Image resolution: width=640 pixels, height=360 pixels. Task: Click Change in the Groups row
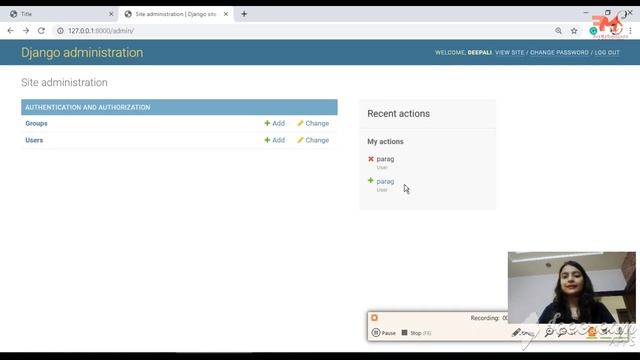(x=313, y=123)
